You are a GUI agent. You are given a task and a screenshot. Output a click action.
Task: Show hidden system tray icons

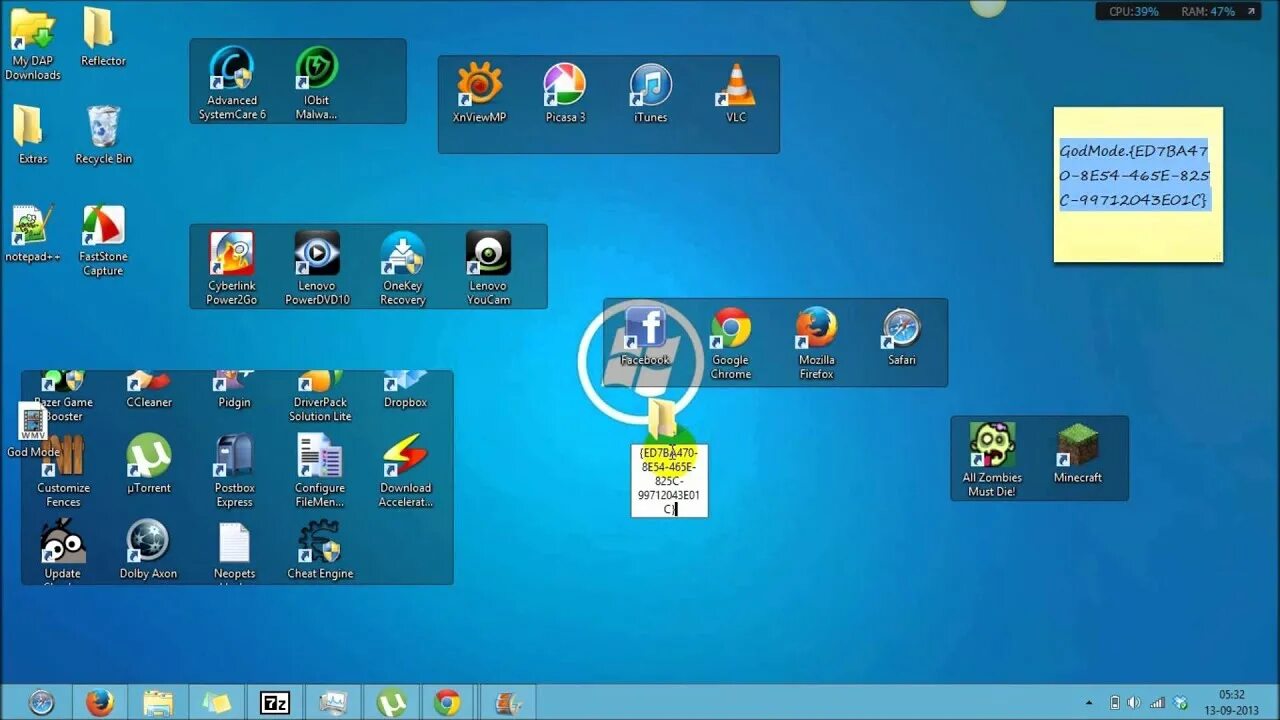(1089, 703)
